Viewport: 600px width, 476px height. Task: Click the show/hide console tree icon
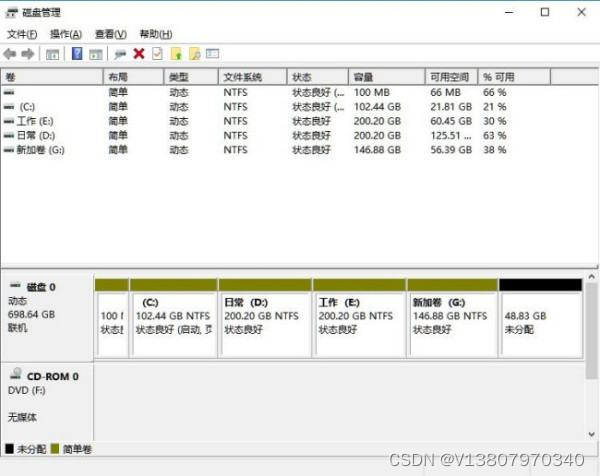pos(52,54)
